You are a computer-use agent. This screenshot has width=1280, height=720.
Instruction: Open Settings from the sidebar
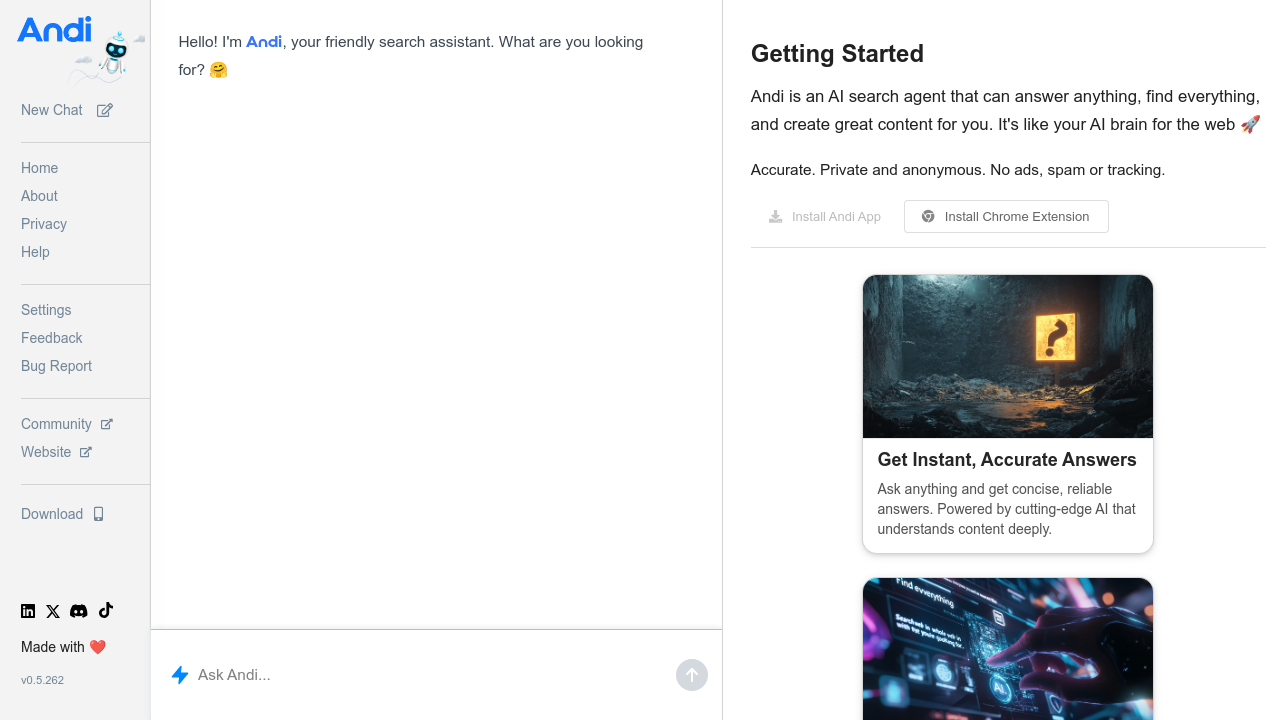[x=46, y=310]
